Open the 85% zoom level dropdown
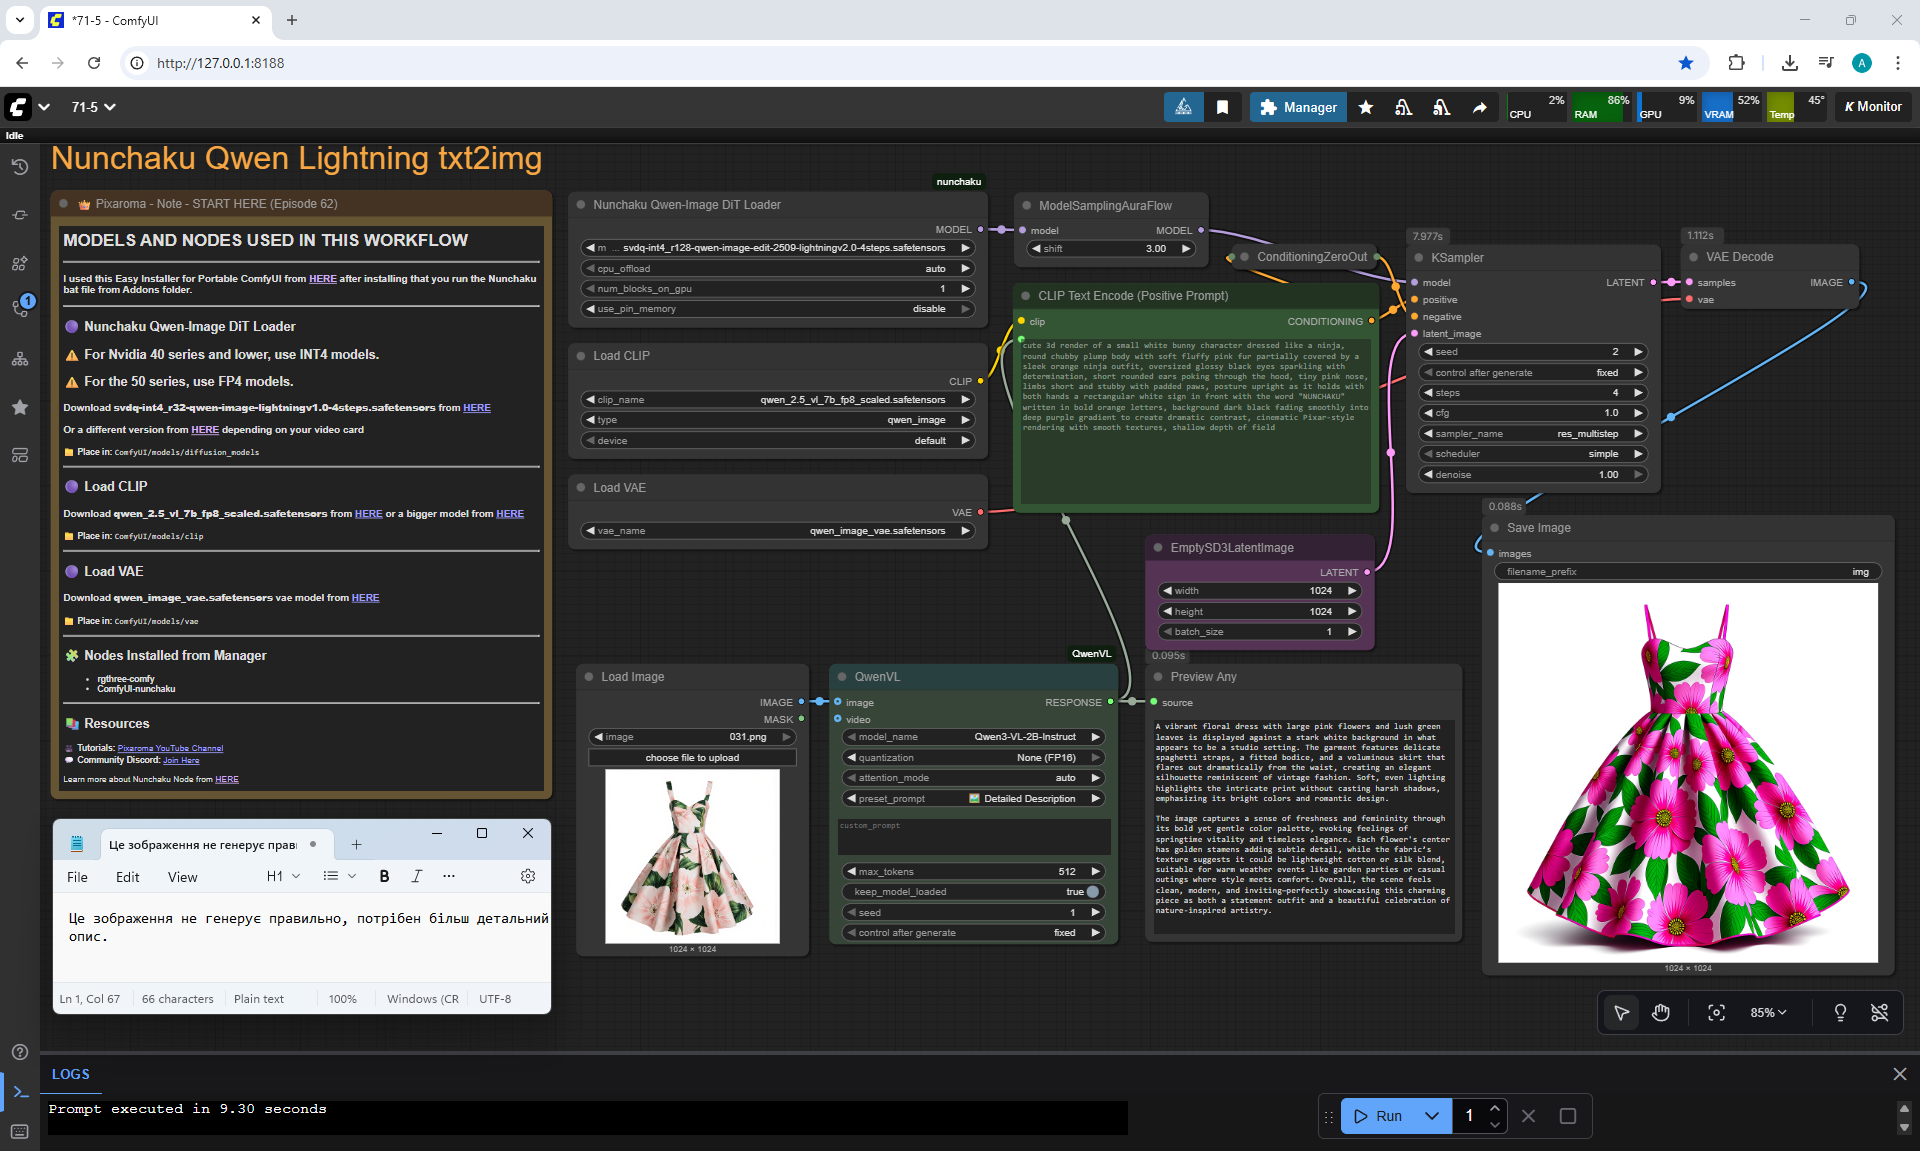Image resolution: width=1920 pixels, height=1151 pixels. click(x=1768, y=1013)
